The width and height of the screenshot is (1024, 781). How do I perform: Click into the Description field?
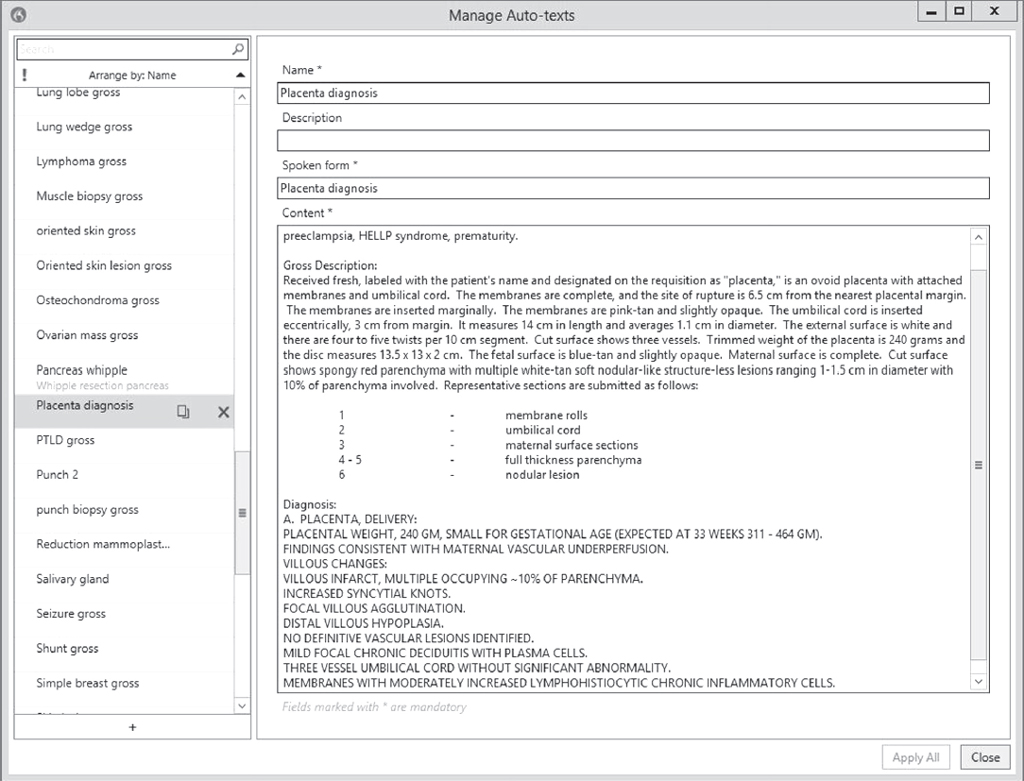click(x=633, y=141)
